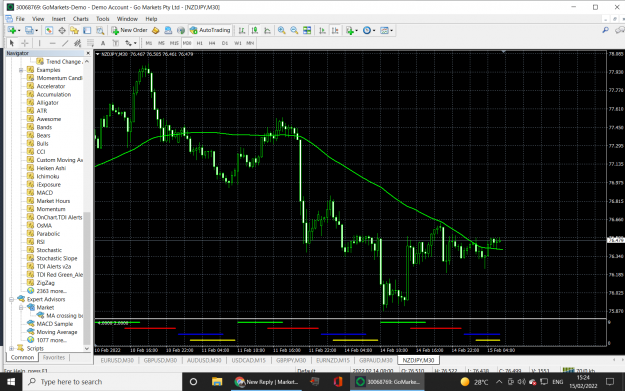Select the crosshair tool
Viewport: 625px width, 391px height.
(25, 43)
